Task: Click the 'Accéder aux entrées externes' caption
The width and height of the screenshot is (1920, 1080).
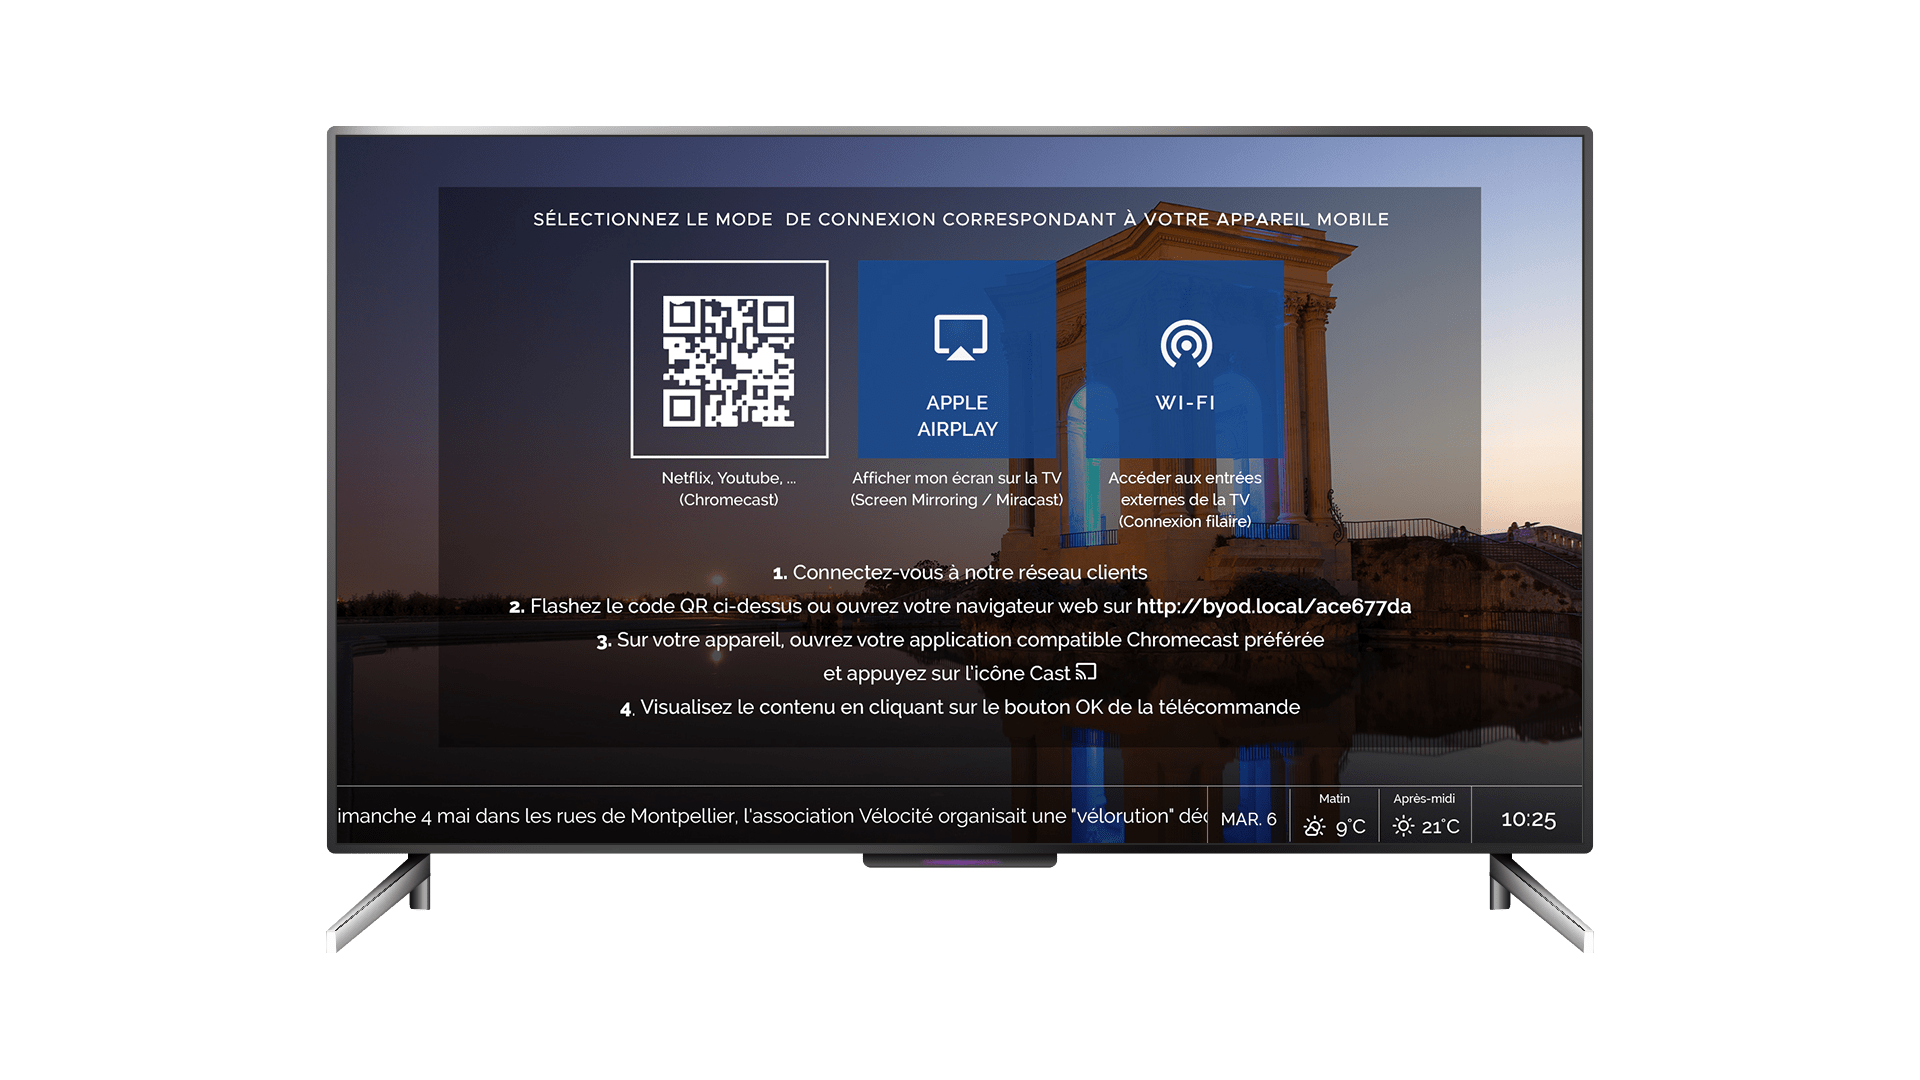Action: 1185,499
